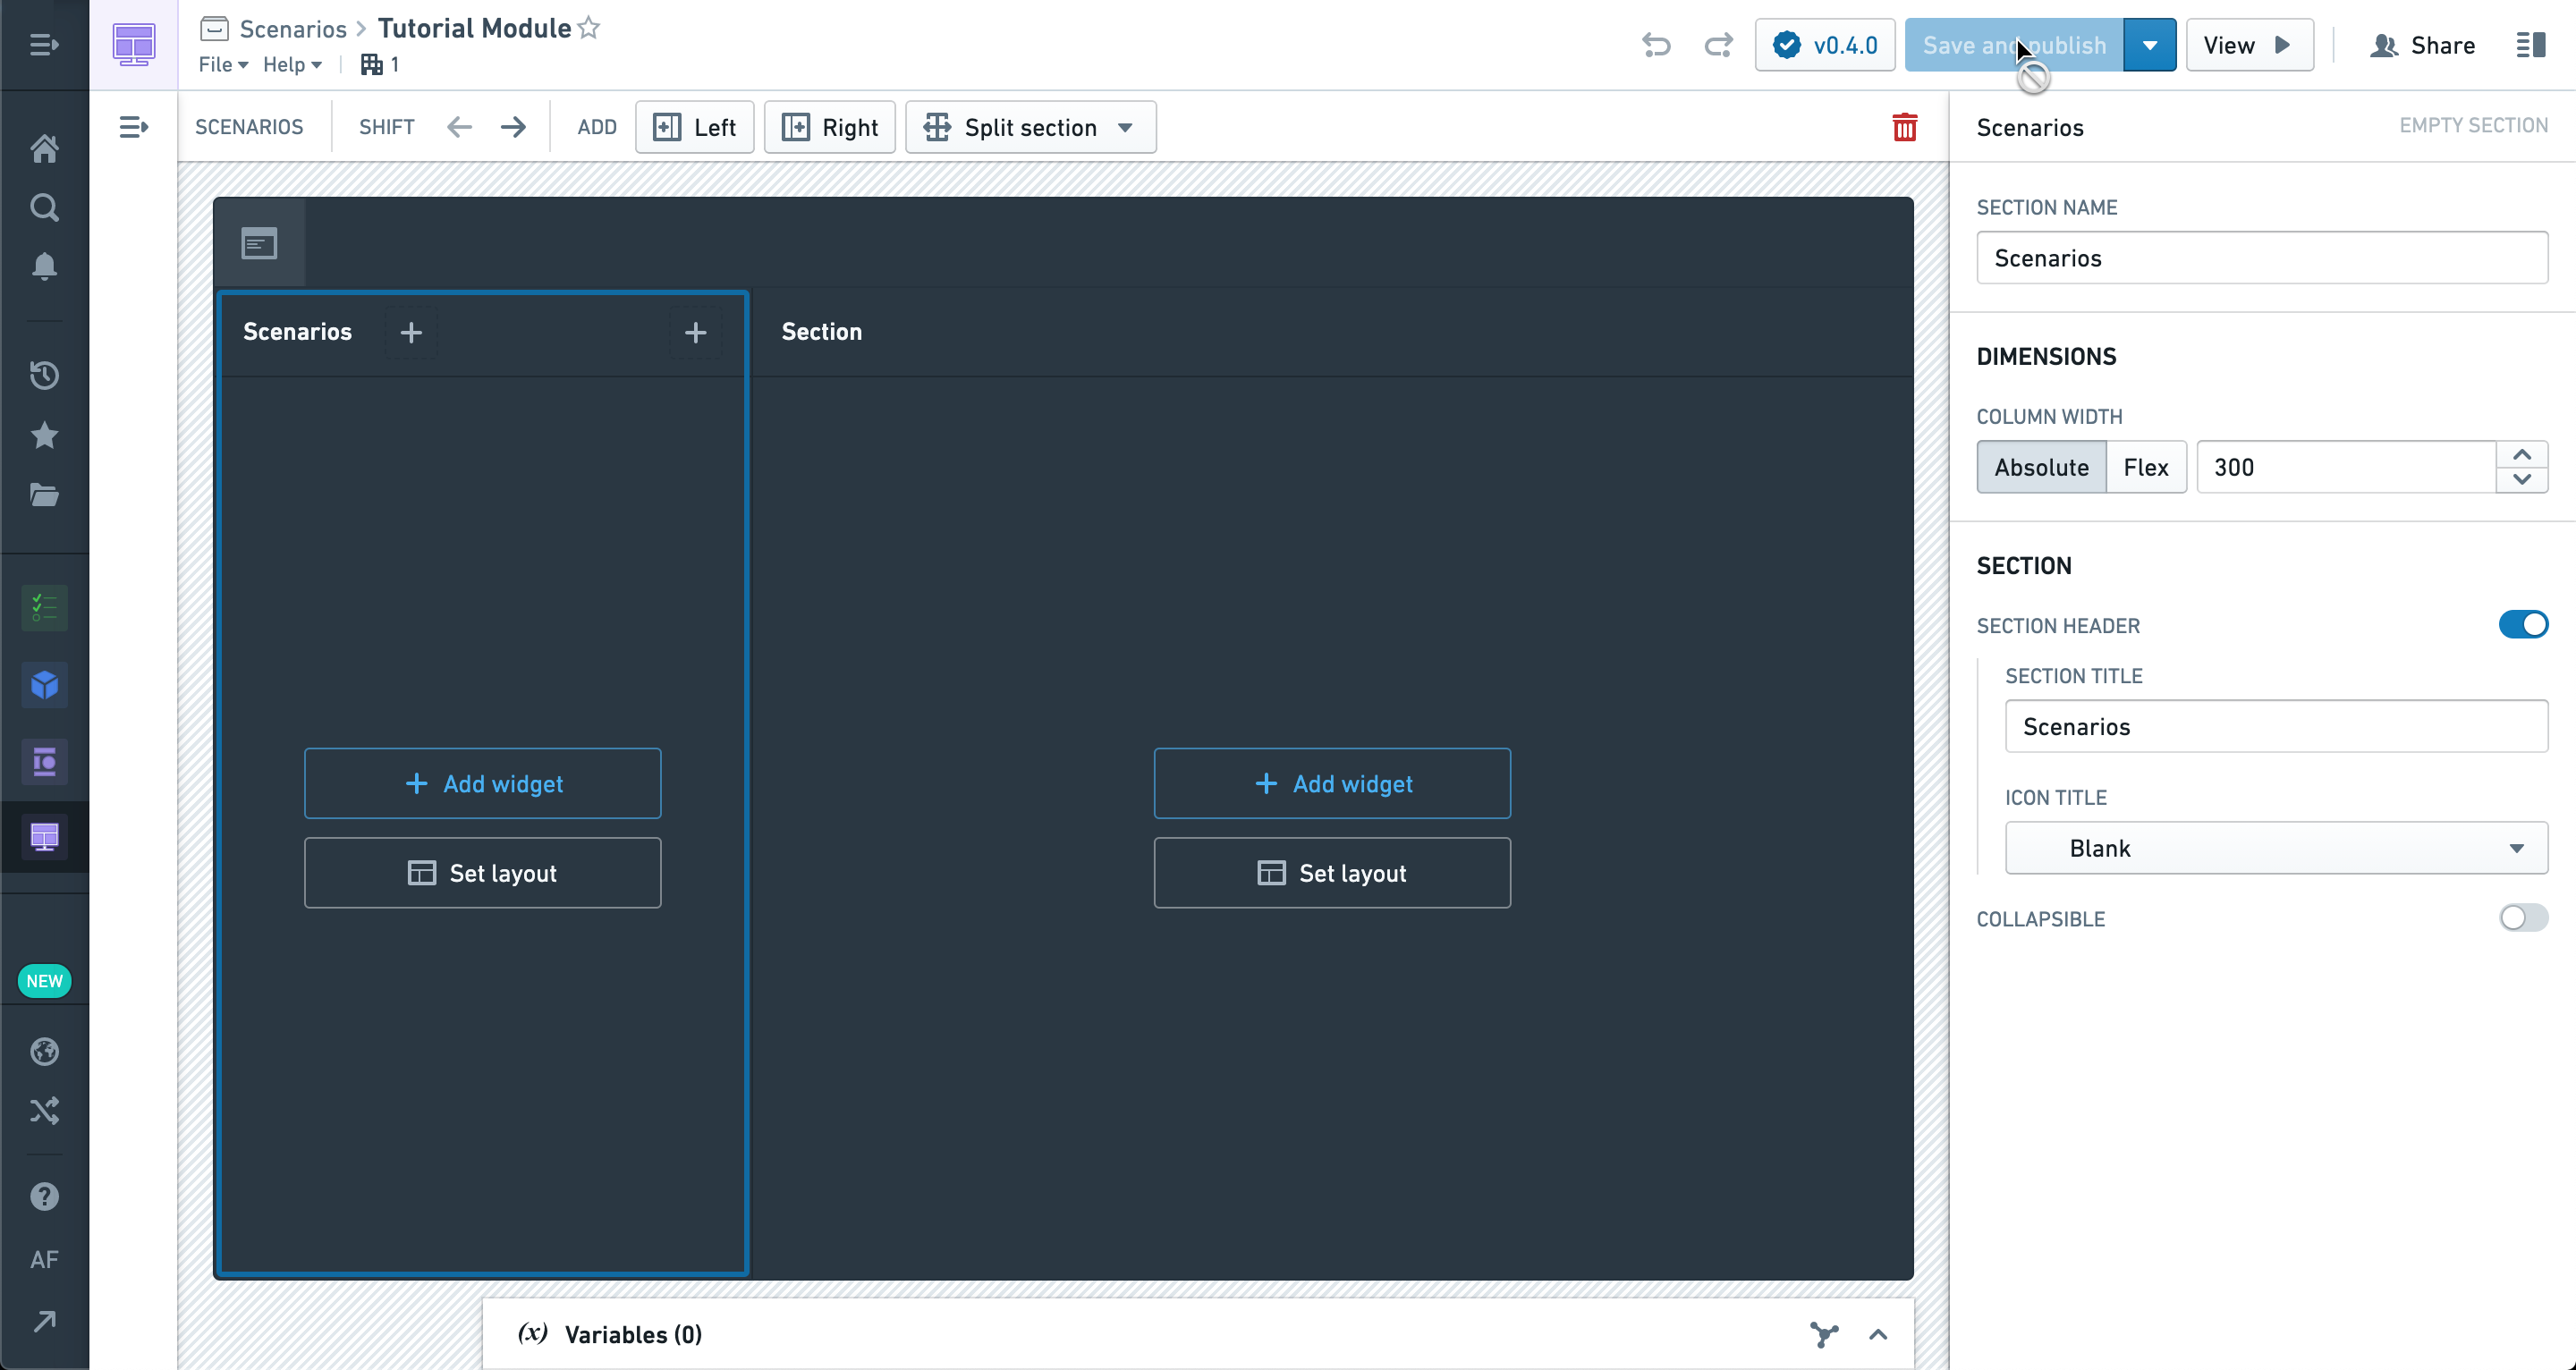Viewport: 2576px width, 1370px height.
Task: Open Favorites star icon in sidebar
Action: tap(44, 436)
